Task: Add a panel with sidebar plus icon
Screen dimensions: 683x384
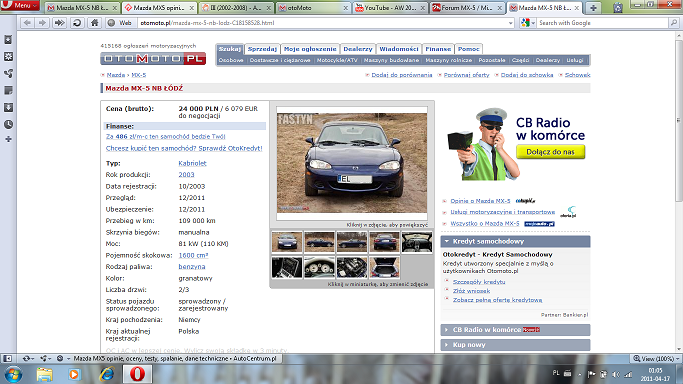Action: point(8,139)
